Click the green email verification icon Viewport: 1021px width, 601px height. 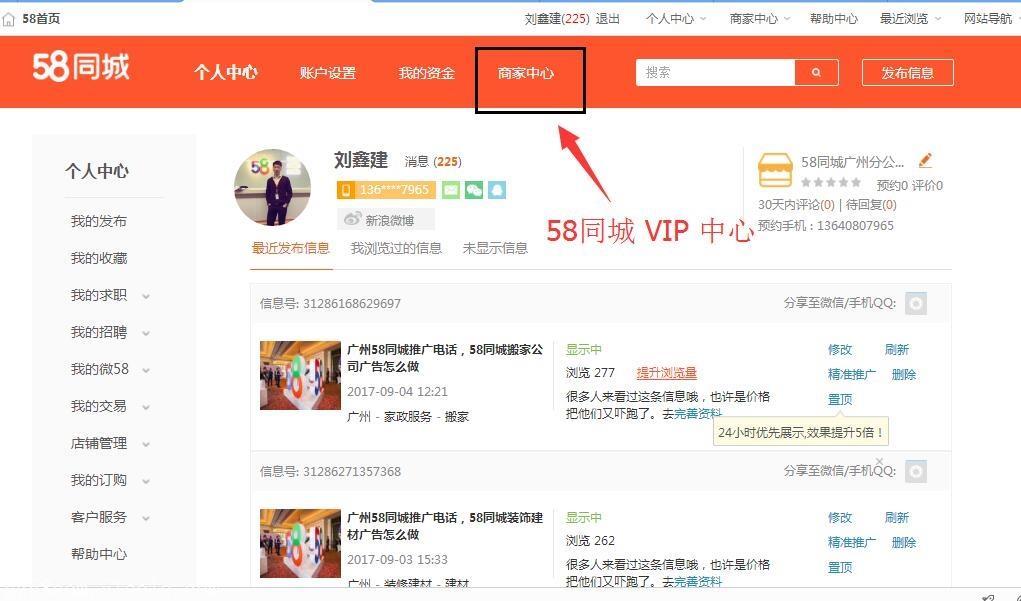point(451,189)
